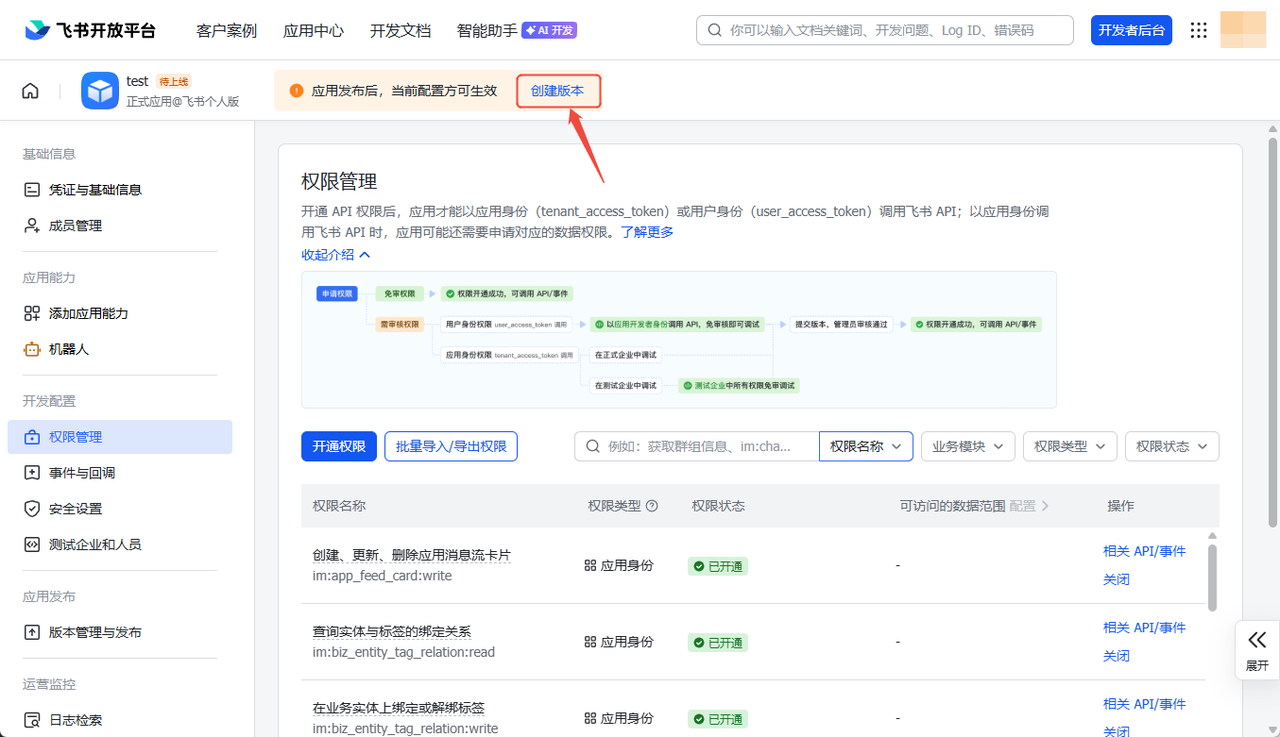Viewport: 1280px width, 737px height.
Task: Open the 权限状态 filter dropdown
Action: point(1171,446)
